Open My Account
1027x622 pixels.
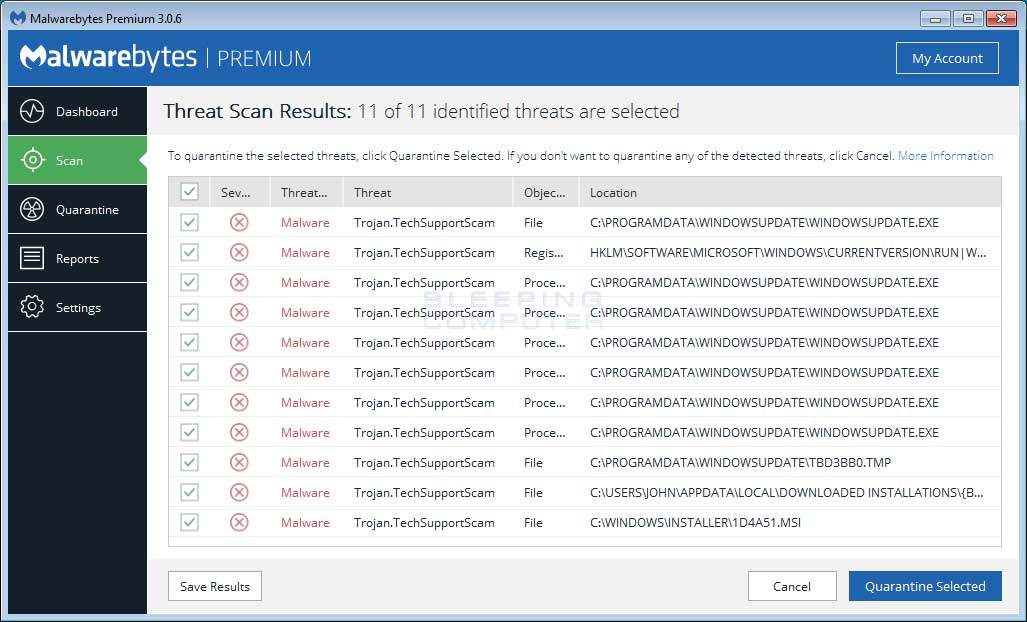coord(947,57)
